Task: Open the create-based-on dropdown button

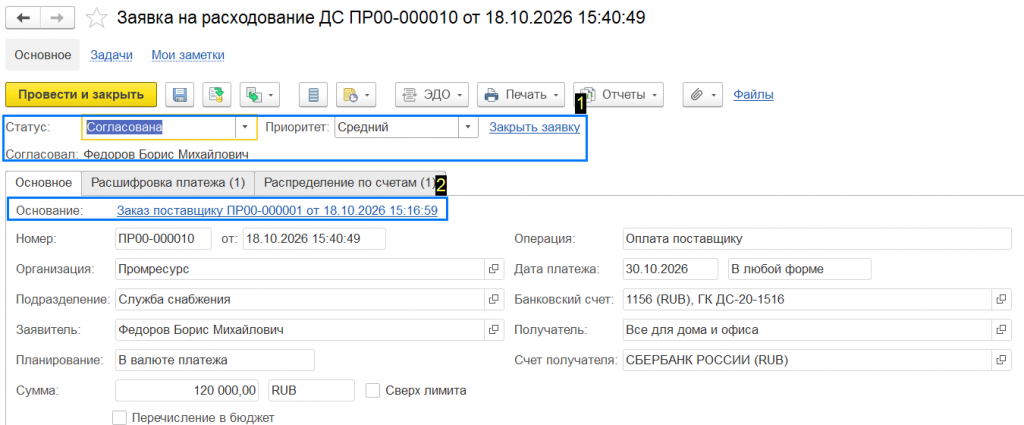Action: click(260, 95)
